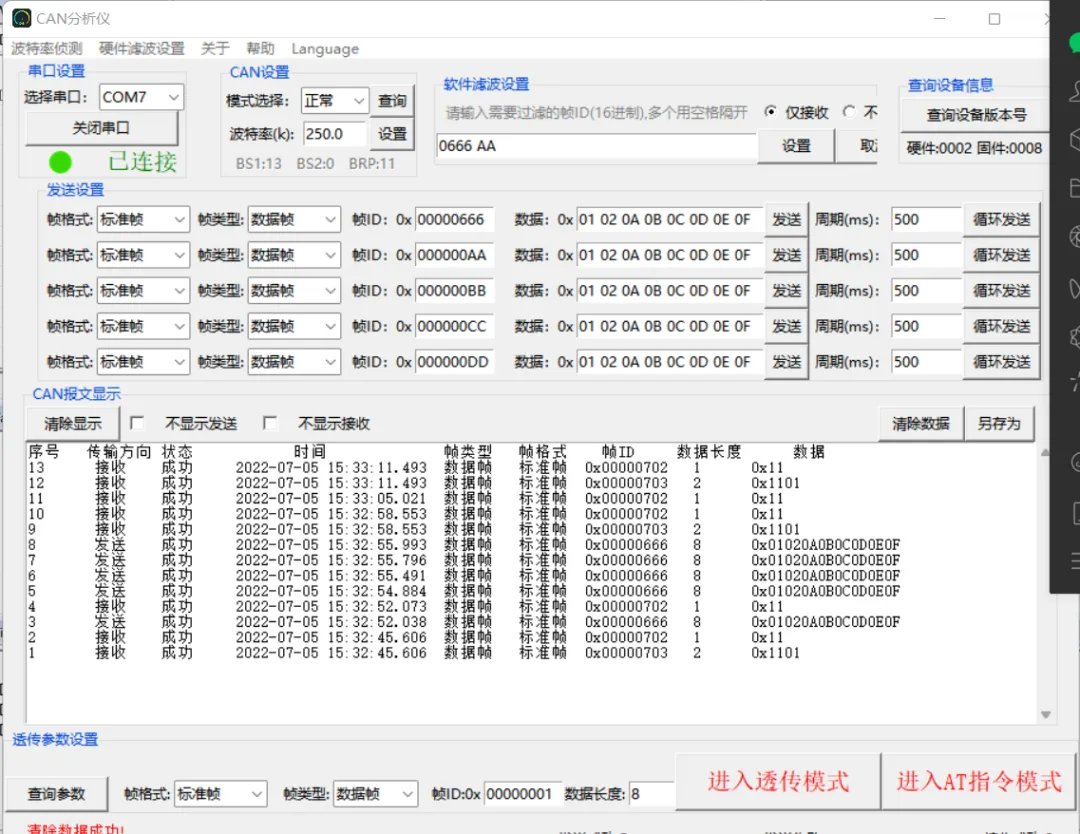
Task: Expand the 模式选择 dropdown showing 正常
Action: [334, 101]
